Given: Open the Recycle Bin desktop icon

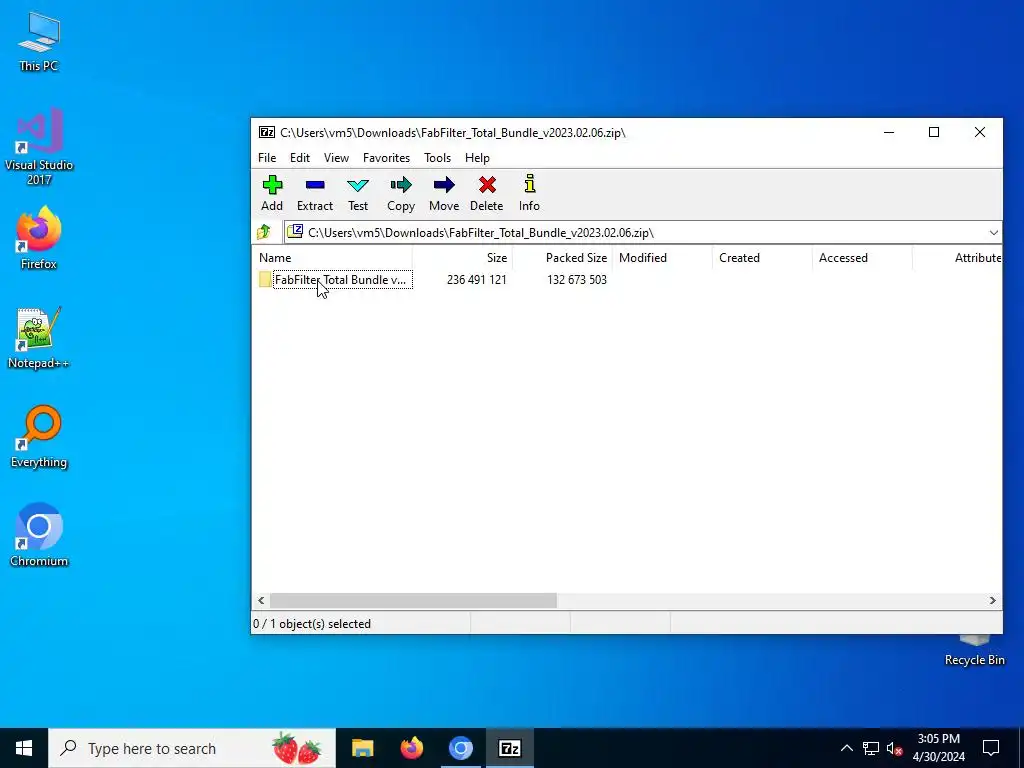Looking at the screenshot, I should tap(974, 651).
